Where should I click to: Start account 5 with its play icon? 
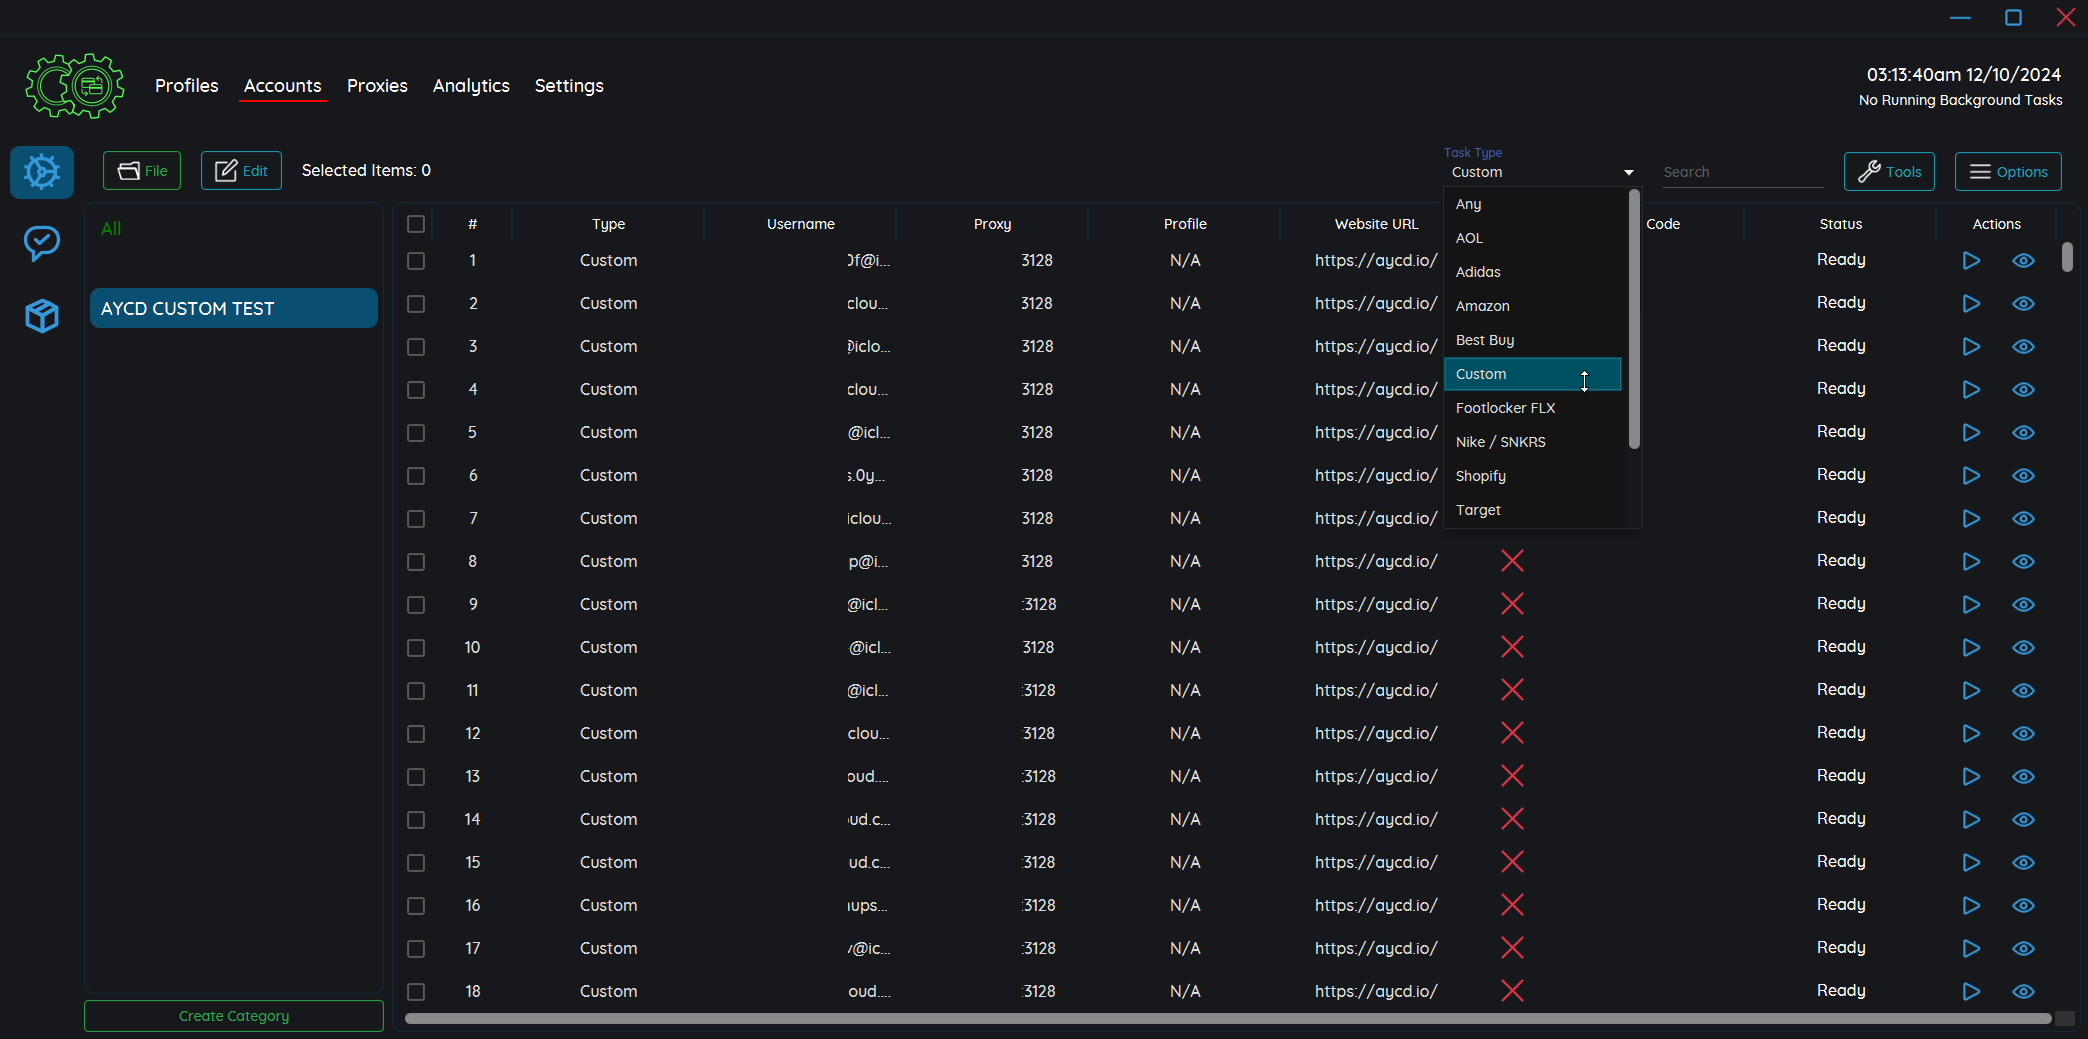[1970, 433]
